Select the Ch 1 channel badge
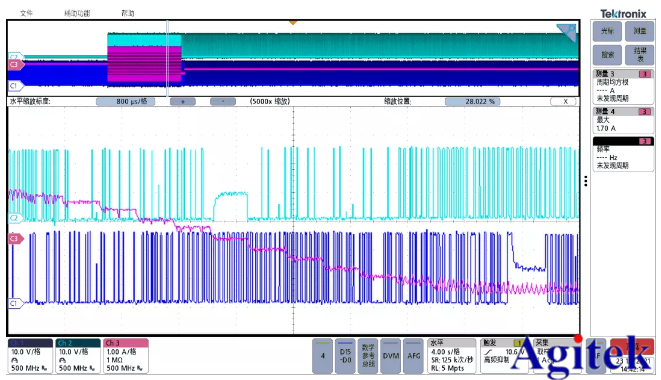The image size is (661, 380). pos(30,356)
